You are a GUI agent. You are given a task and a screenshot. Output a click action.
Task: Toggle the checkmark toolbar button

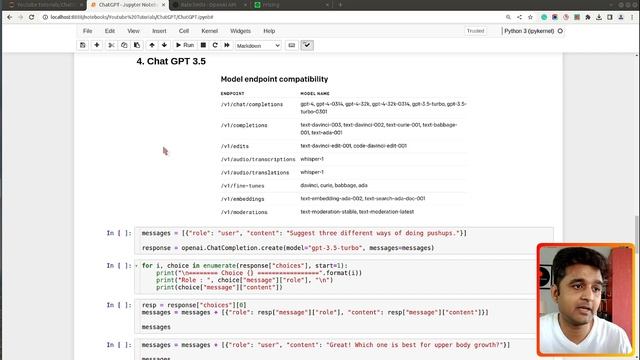(307, 45)
